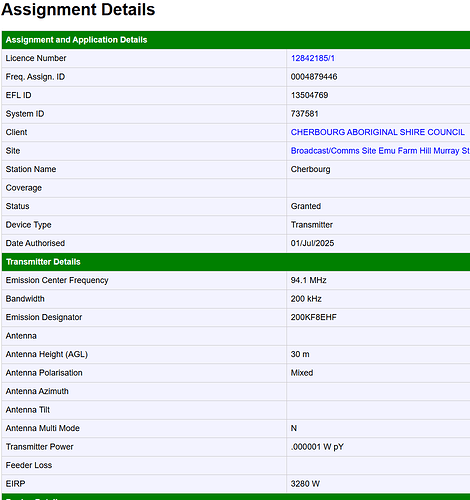The image size is (470, 500).
Task: Click the Emission Designator value 200KF8EHF
Action: pyautogui.click(x=313, y=317)
